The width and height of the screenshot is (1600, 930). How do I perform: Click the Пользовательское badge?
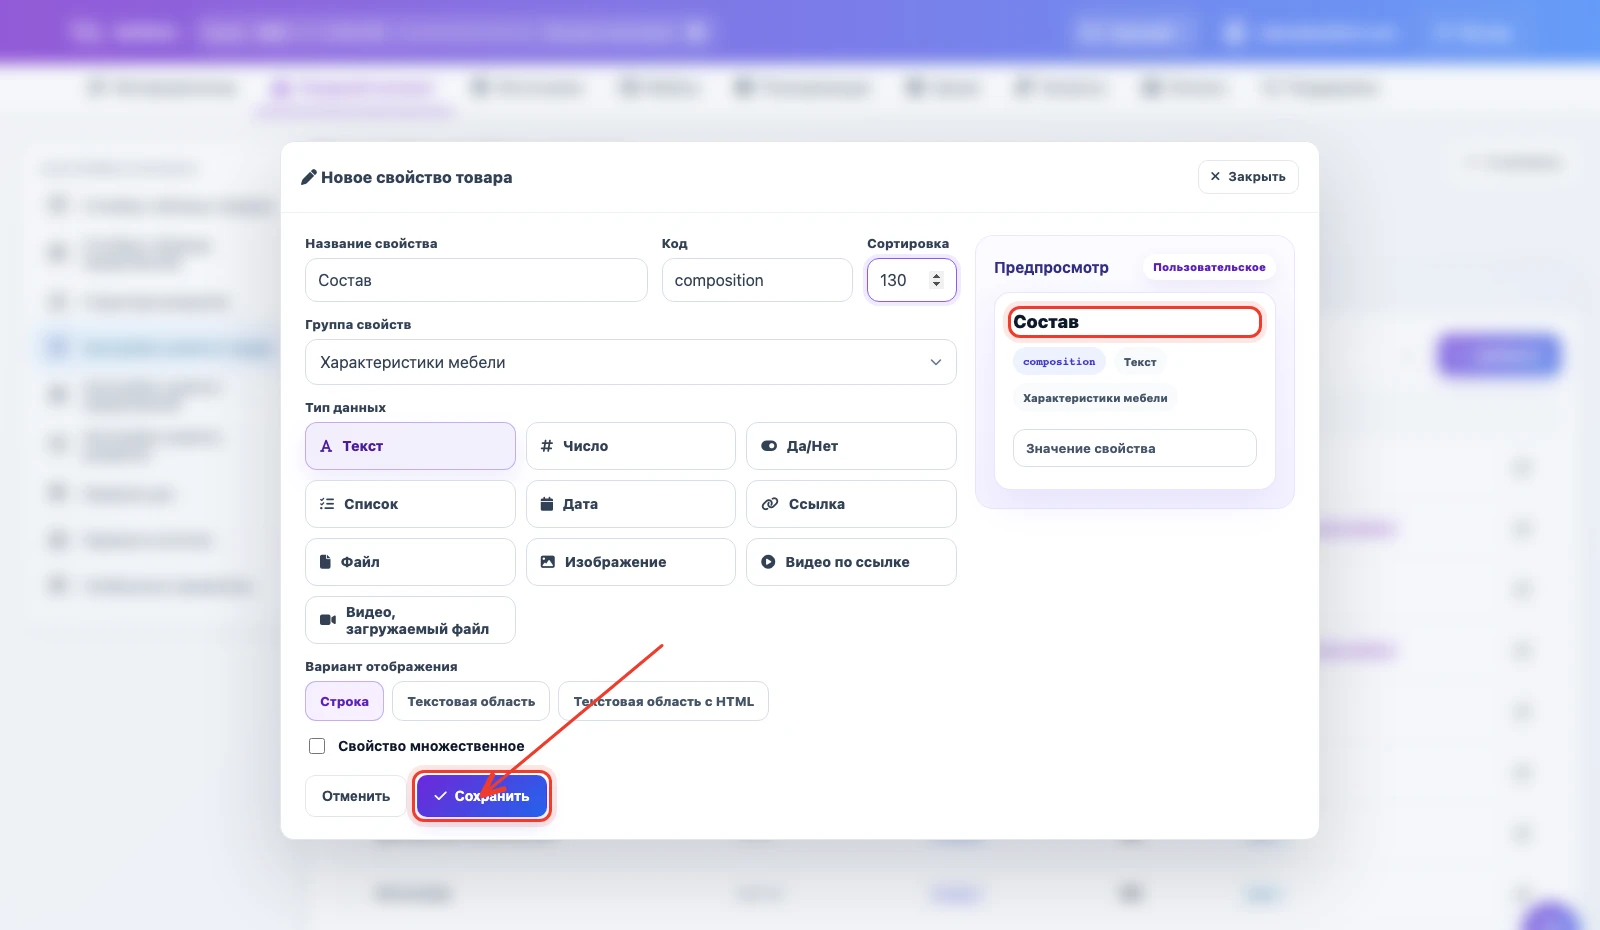pos(1209,267)
